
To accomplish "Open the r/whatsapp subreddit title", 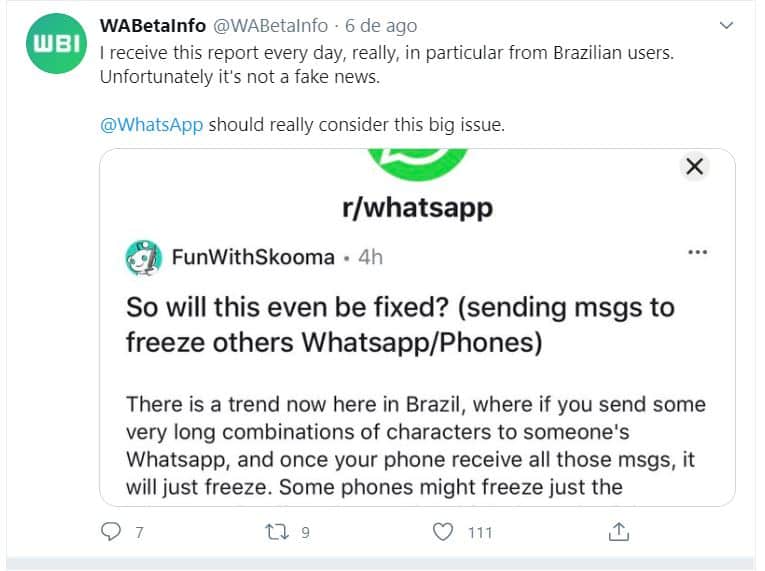I will click(x=418, y=209).
